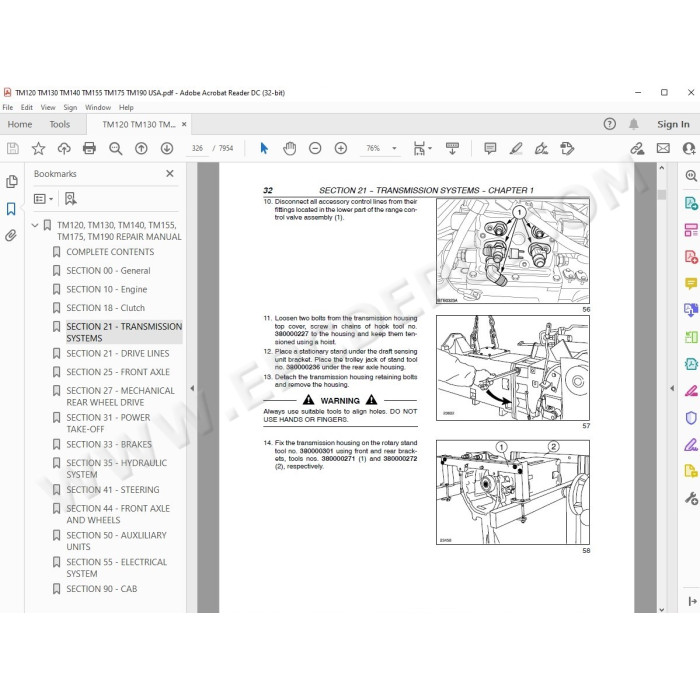The height and width of the screenshot is (700, 700).
Task: Print the document
Action: (89, 148)
